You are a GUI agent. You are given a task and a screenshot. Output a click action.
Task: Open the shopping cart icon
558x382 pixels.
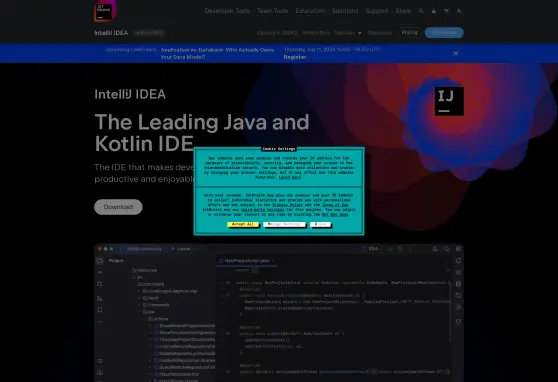coord(446,11)
